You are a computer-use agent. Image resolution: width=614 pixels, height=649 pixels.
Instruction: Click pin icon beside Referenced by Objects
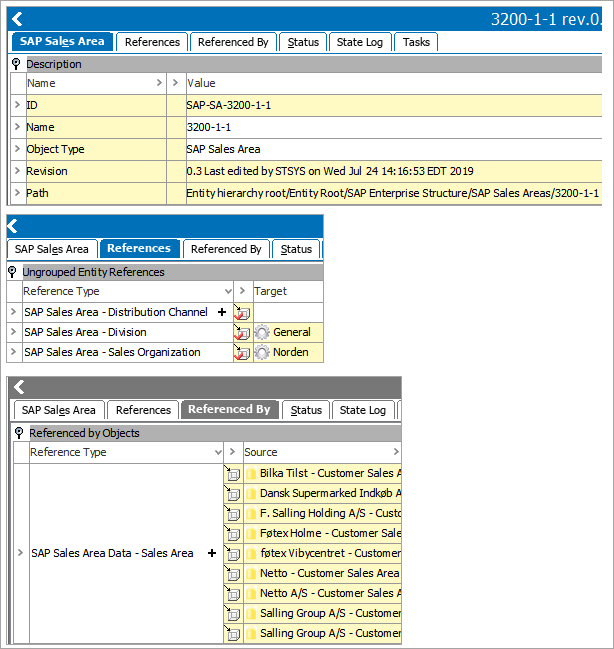coord(19,433)
